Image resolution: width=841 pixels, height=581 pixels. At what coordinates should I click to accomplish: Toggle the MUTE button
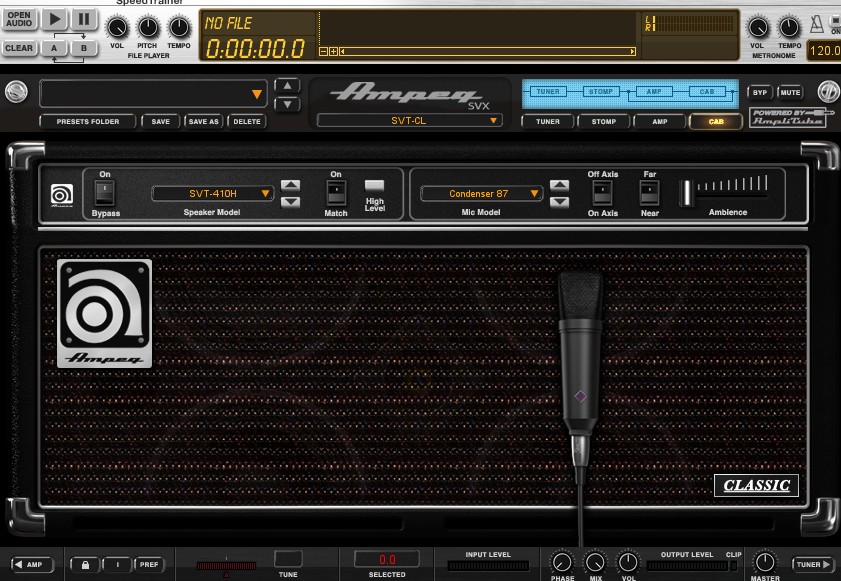click(x=790, y=92)
